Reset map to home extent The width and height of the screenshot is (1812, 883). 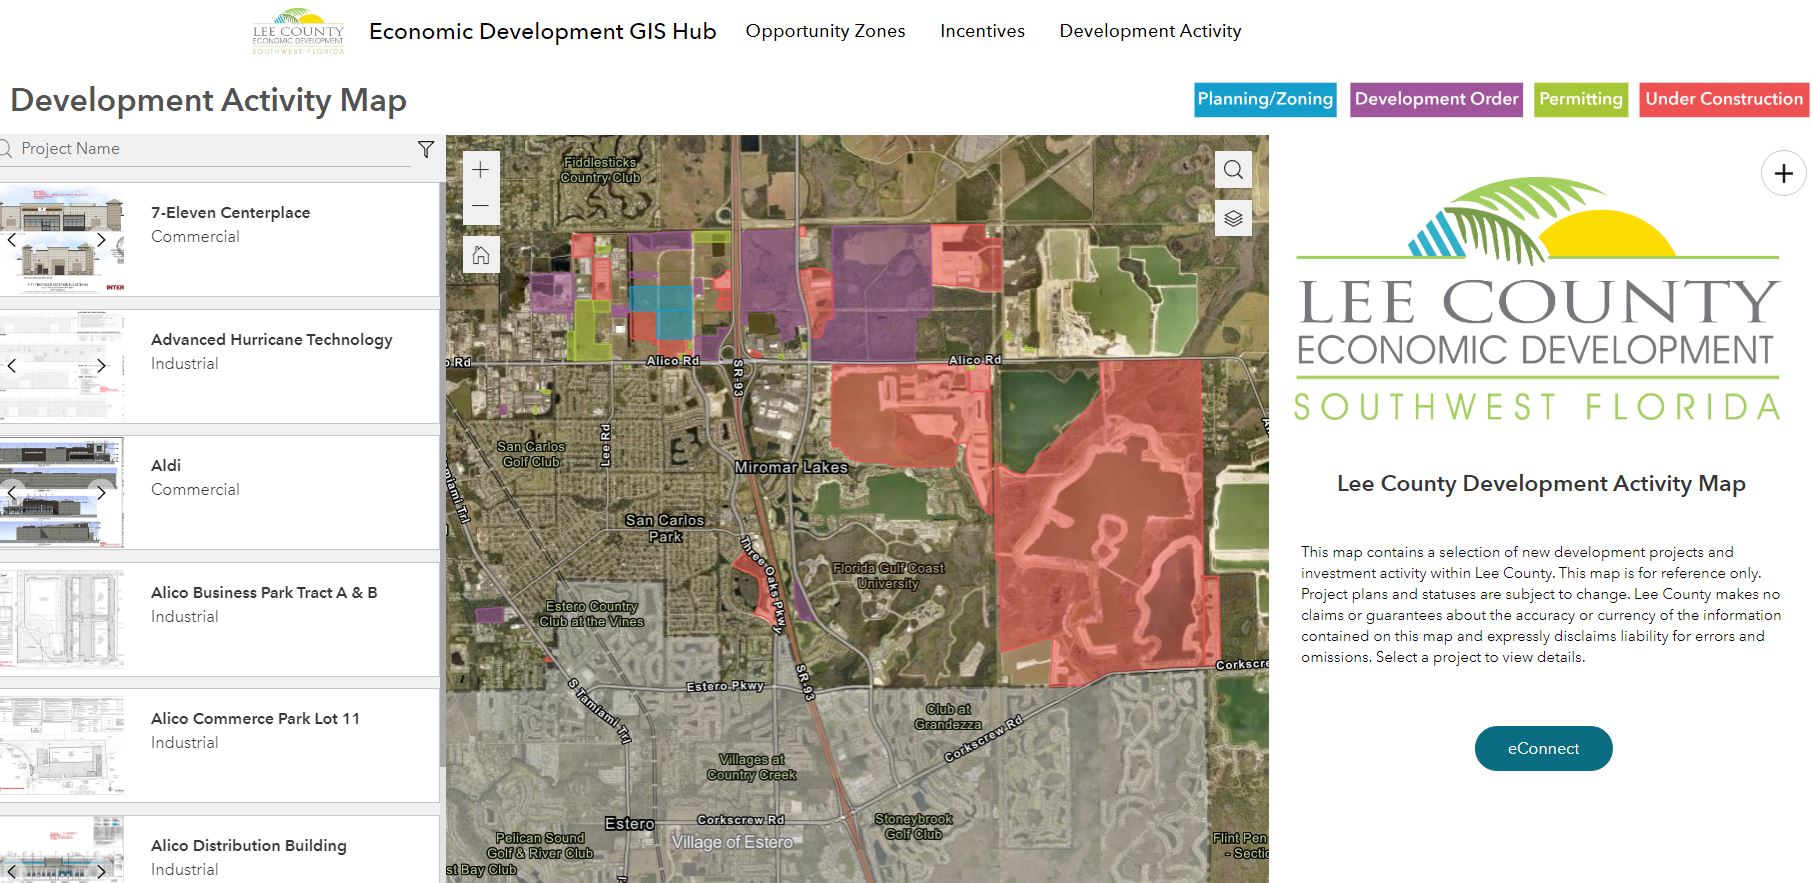pos(481,255)
